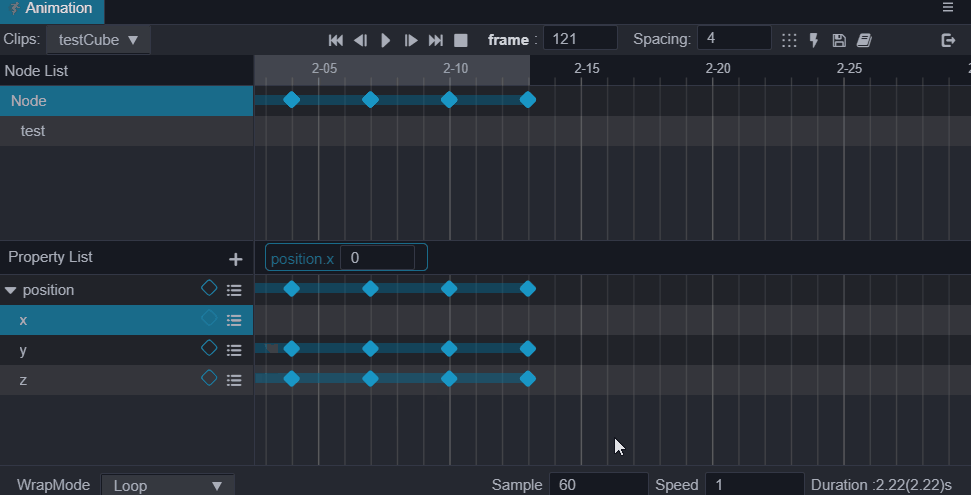971x495 pixels.
Task: Stop animation playback with the square button
Action: click(461, 40)
